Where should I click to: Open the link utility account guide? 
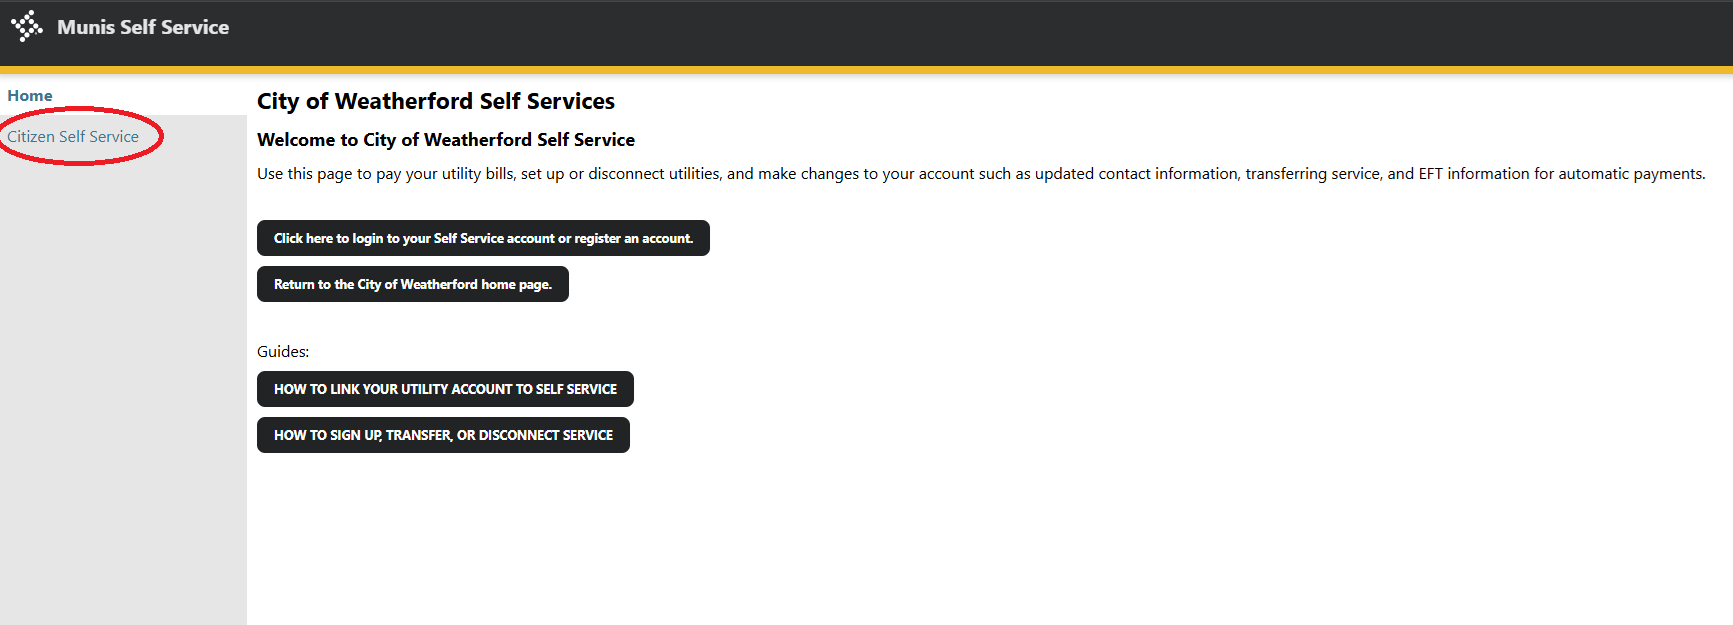coord(445,389)
